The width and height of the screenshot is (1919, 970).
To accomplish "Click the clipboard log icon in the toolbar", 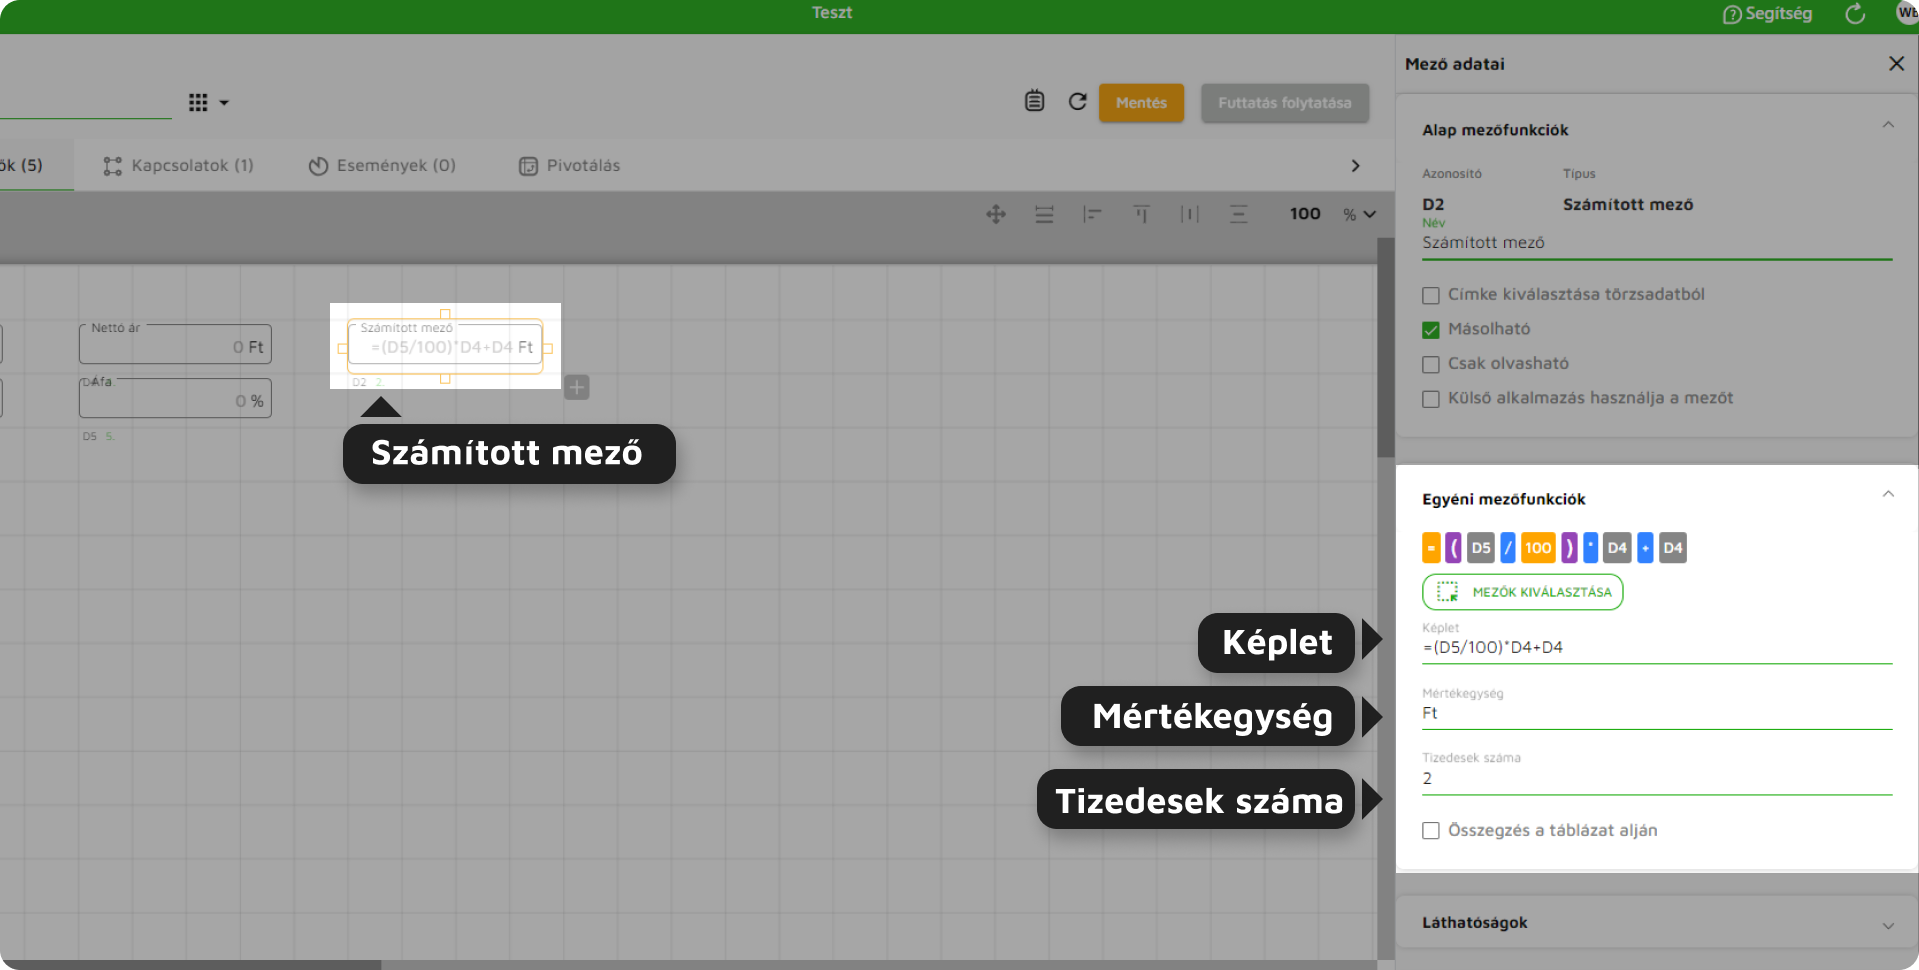I will 1034,101.
